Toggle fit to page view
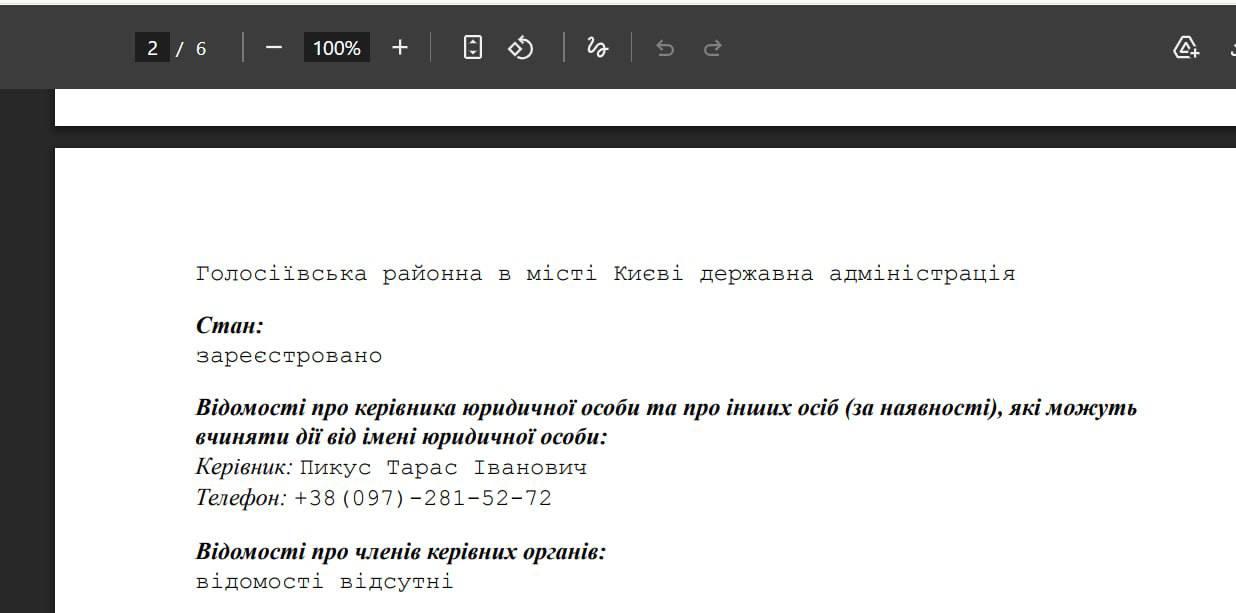The height and width of the screenshot is (613, 1236). [473, 48]
